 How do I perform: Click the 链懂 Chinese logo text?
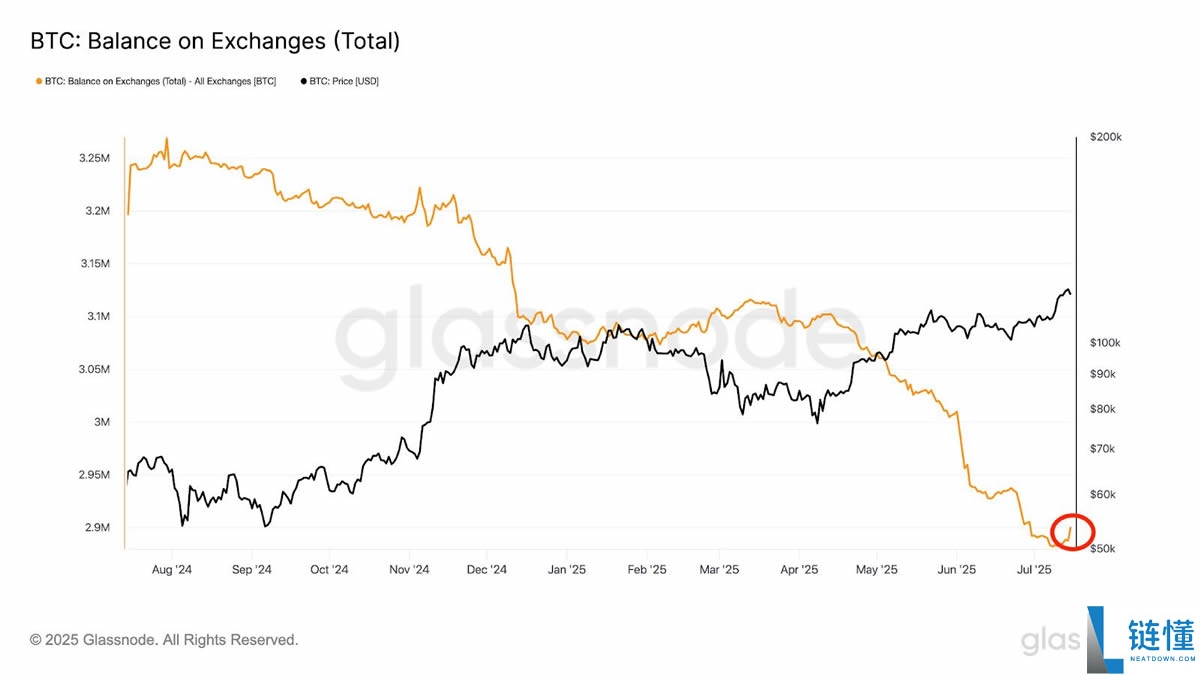[x=1160, y=636]
